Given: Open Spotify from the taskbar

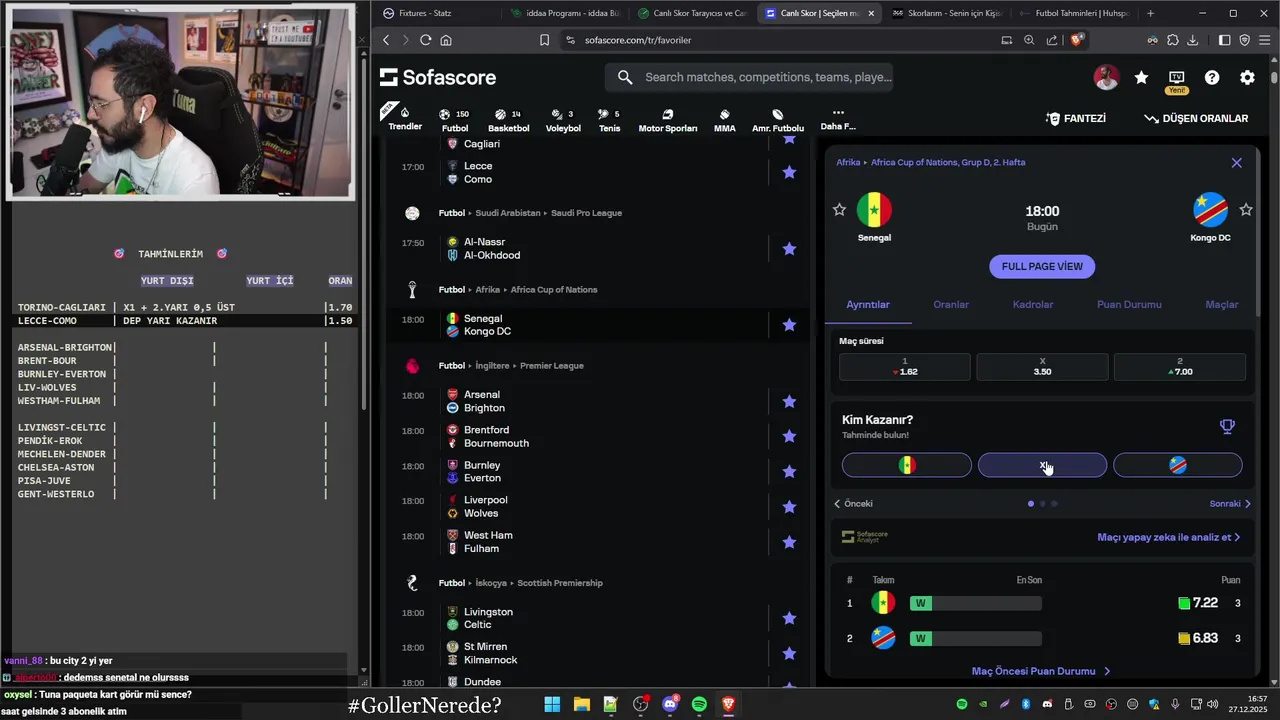Looking at the screenshot, I should click(699, 705).
